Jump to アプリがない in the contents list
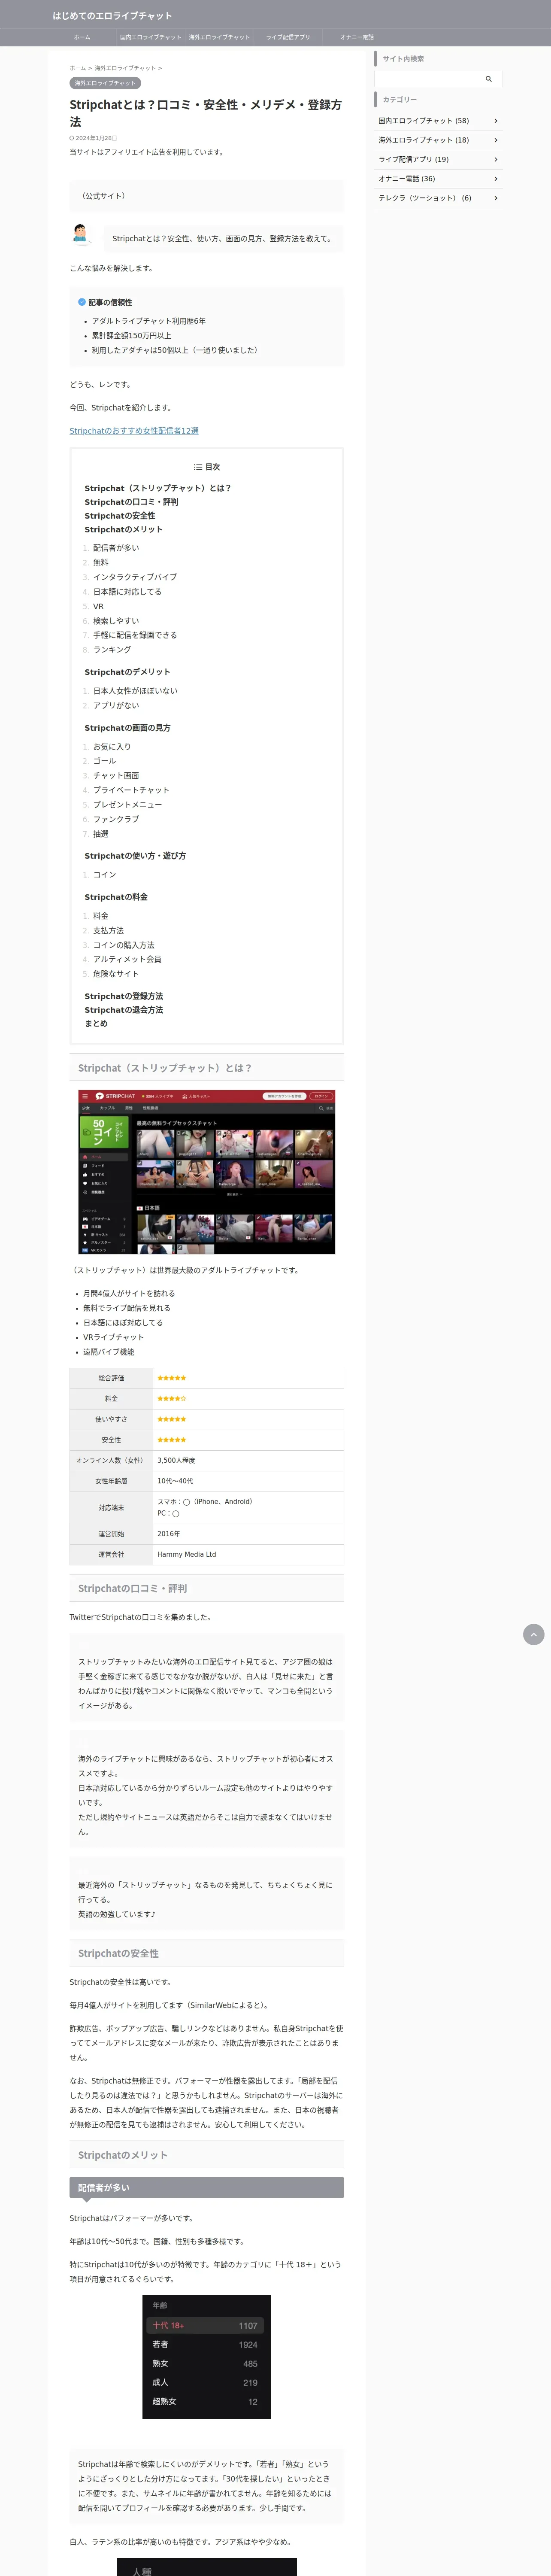Viewport: 551px width, 2576px height. pos(116,705)
